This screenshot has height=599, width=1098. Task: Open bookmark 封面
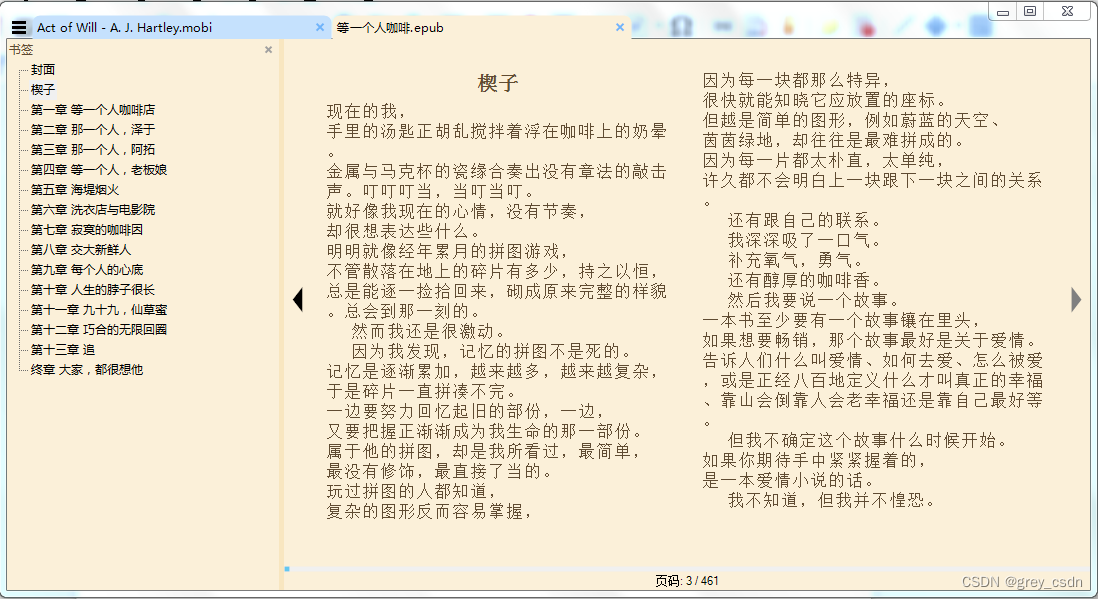click(43, 69)
